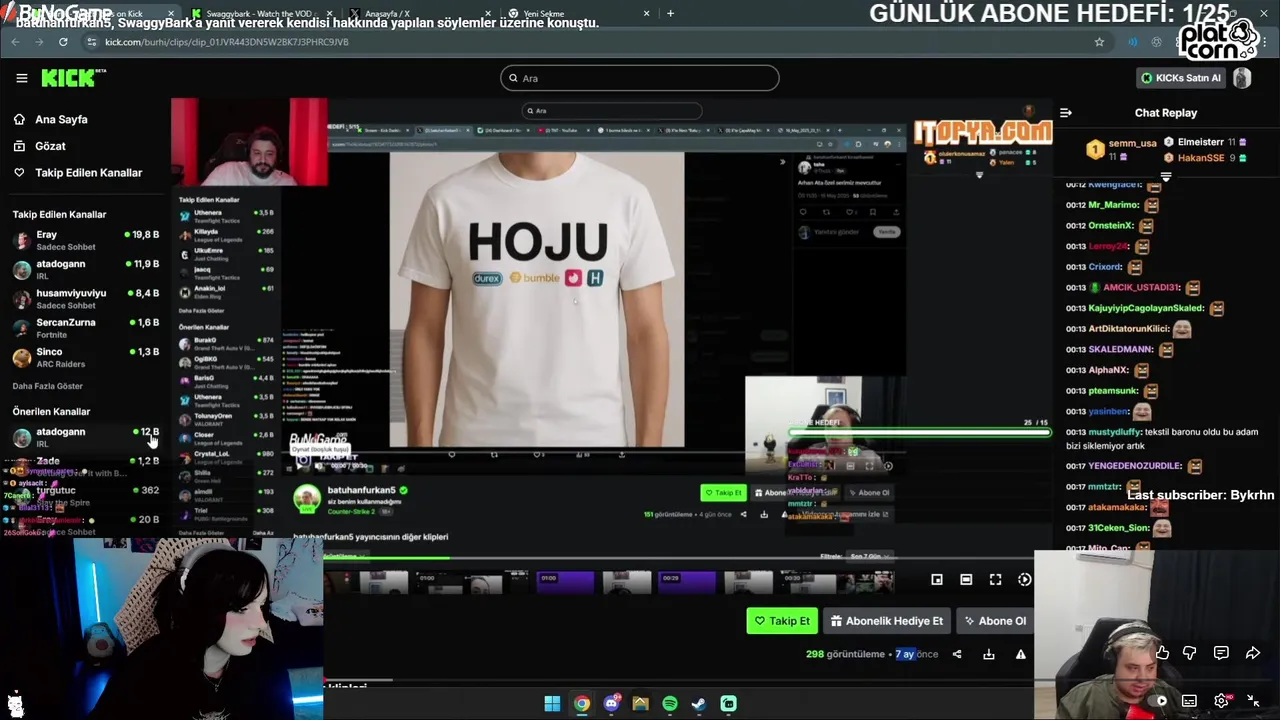Open atadogann in followed channels list
Viewport: 1280px width, 720px height.
[x=85, y=268]
